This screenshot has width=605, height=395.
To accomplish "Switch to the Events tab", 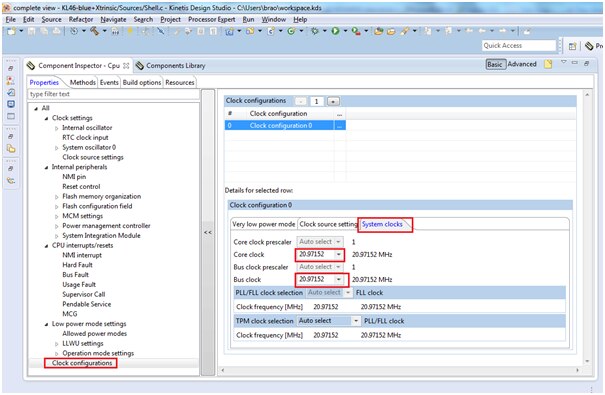I will point(109,83).
